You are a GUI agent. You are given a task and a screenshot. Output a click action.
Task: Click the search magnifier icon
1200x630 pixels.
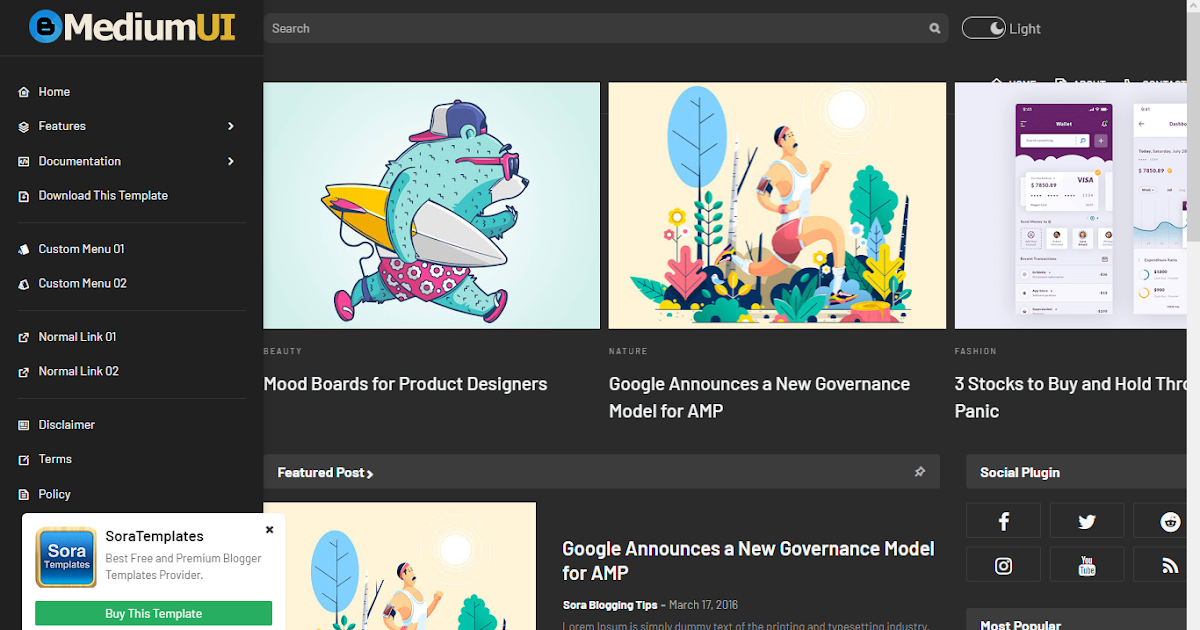934,28
